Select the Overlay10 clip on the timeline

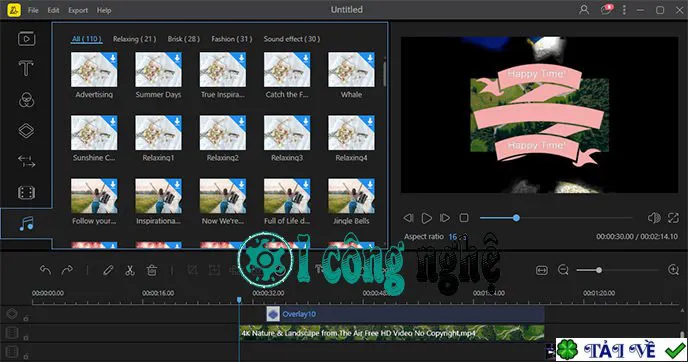(x=405, y=314)
